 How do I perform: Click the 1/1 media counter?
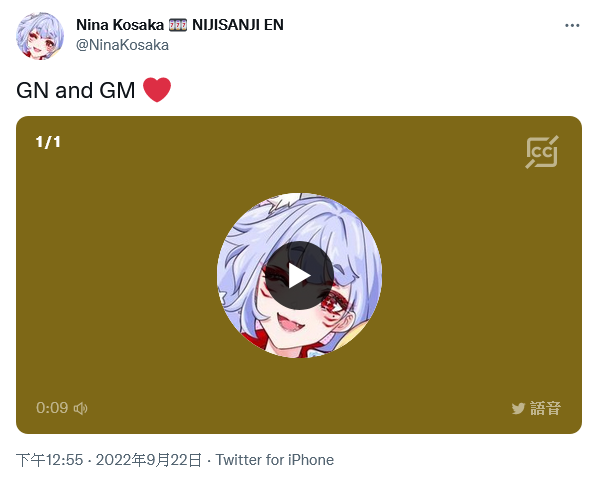(x=48, y=142)
